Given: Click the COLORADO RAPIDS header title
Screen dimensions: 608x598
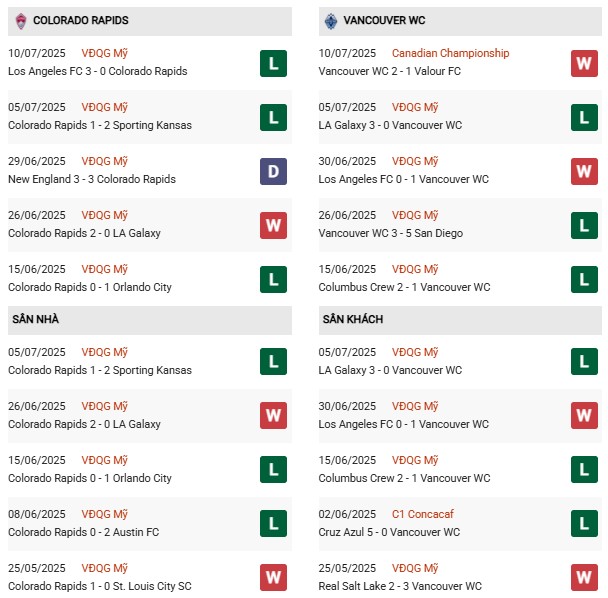Looking at the screenshot, I should [x=80, y=20].
